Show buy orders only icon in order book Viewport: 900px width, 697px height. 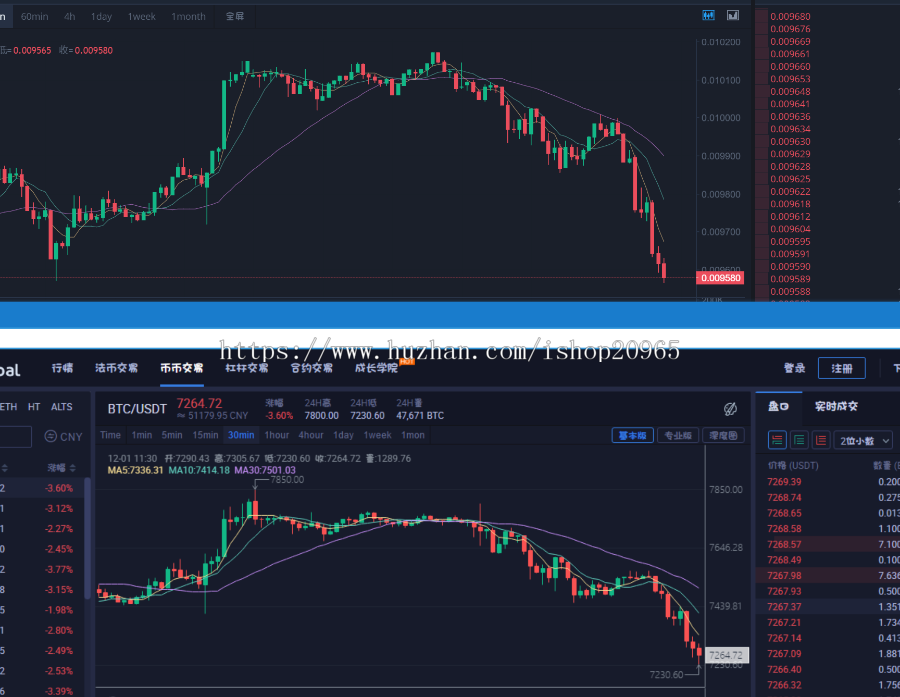point(799,440)
